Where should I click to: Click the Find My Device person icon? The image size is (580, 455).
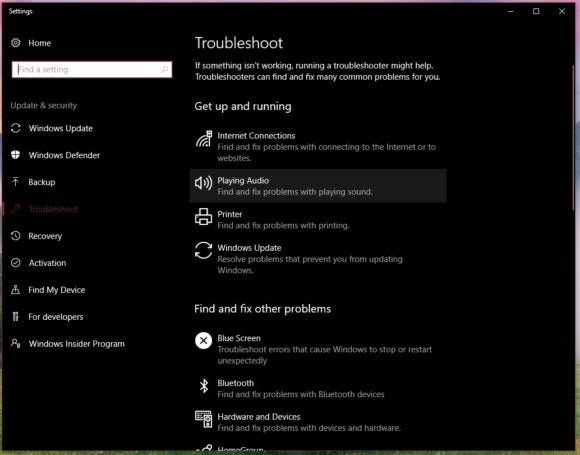[16, 290]
